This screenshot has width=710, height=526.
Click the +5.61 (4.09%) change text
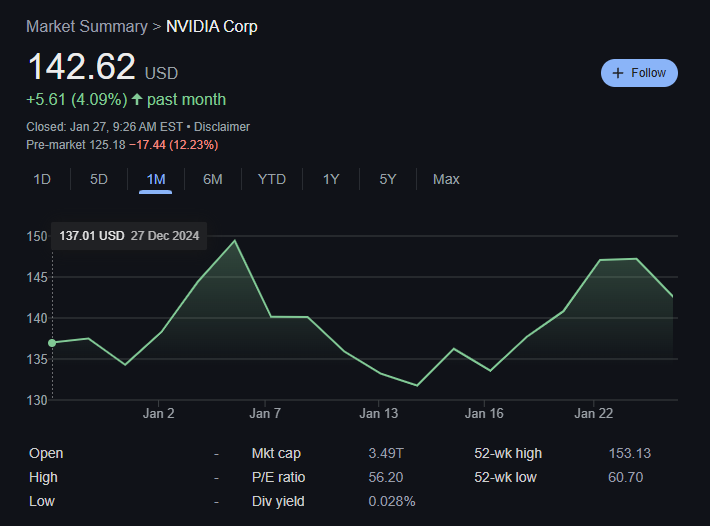pos(77,100)
